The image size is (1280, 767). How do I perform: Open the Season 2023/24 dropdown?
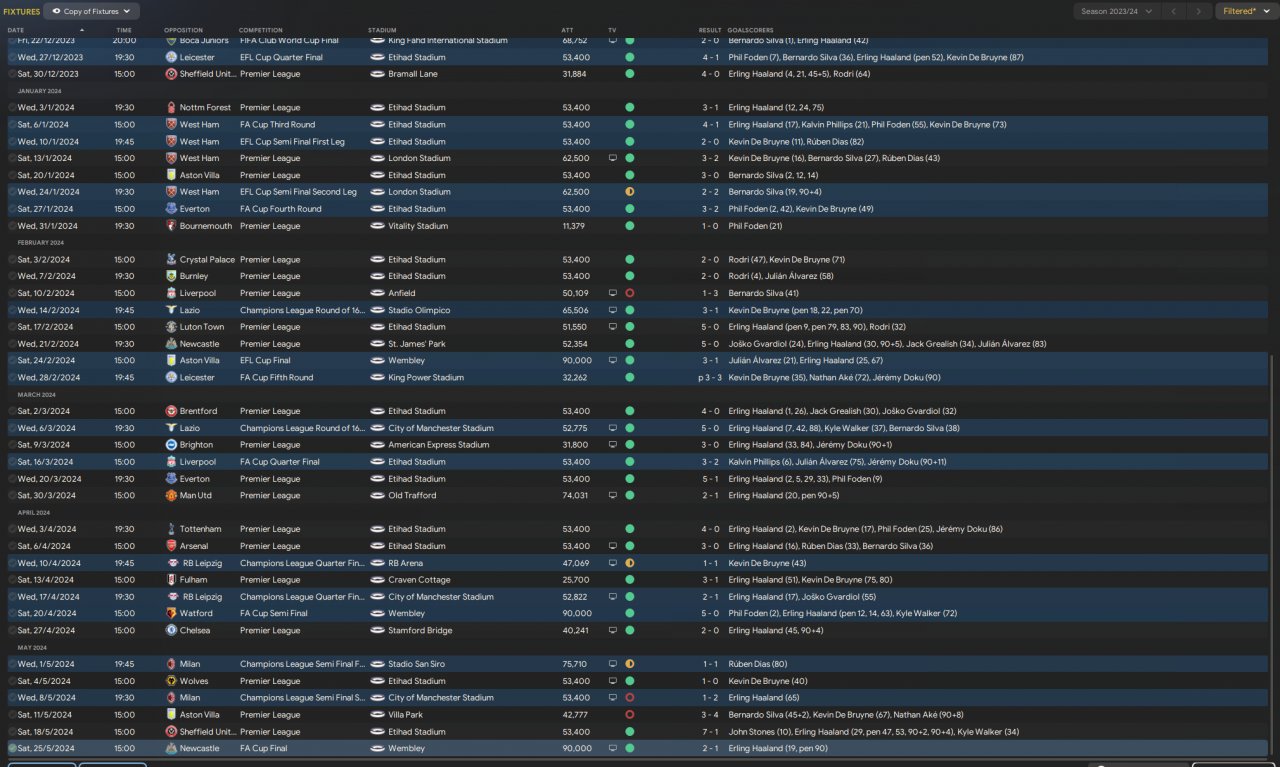1116,11
